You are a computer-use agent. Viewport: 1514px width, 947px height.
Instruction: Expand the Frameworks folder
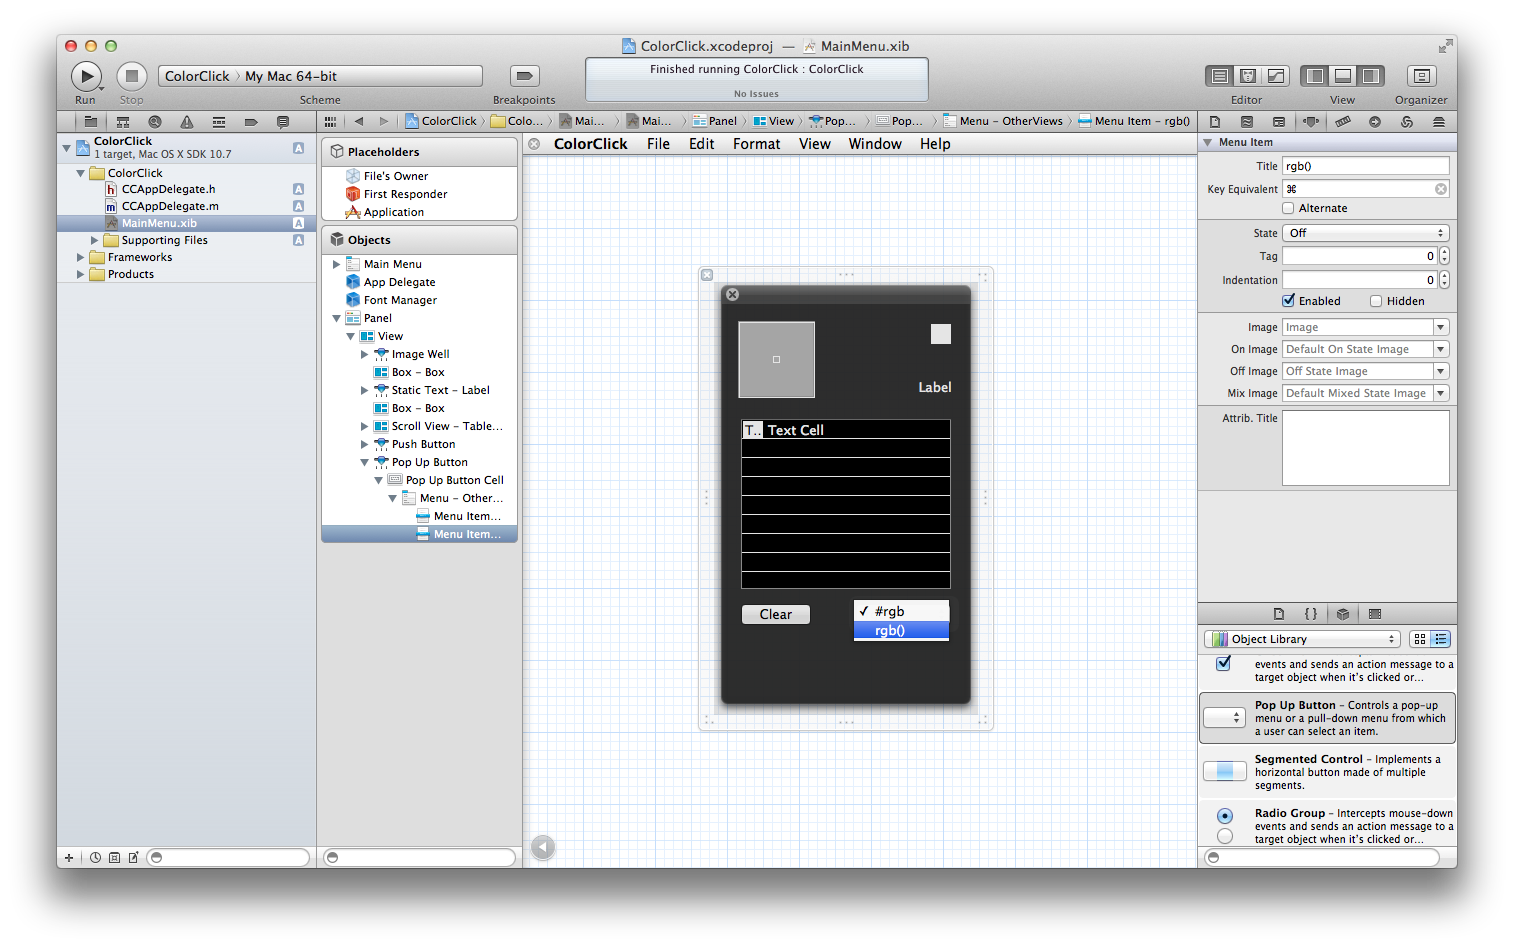[x=81, y=257]
